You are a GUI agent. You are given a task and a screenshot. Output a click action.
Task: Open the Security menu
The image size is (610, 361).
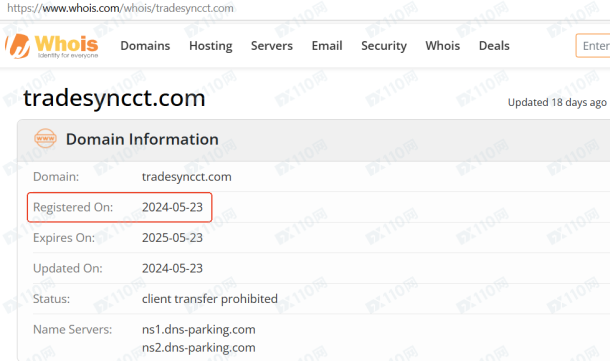click(384, 46)
